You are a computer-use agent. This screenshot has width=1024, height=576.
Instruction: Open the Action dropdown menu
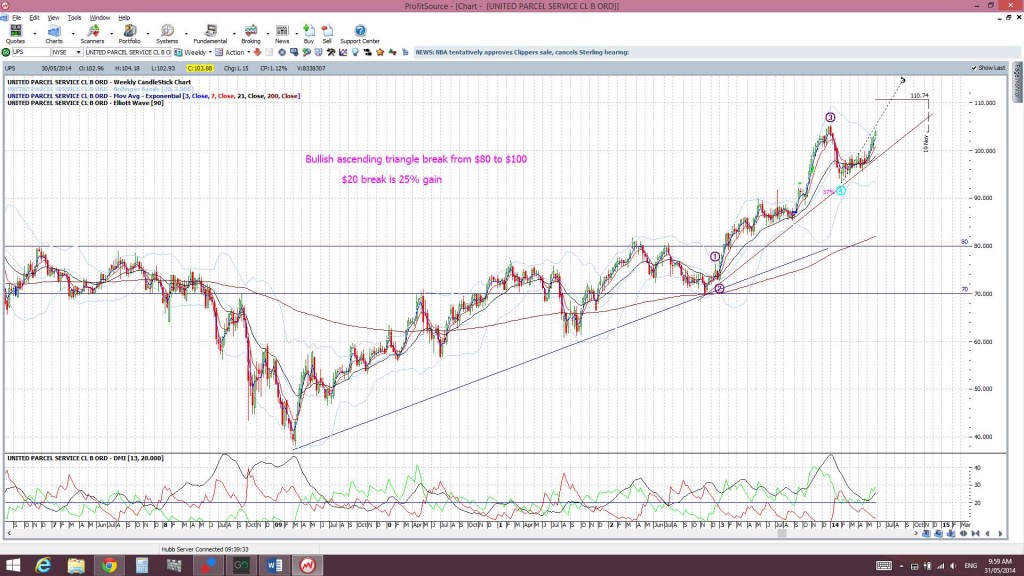tap(248, 52)
